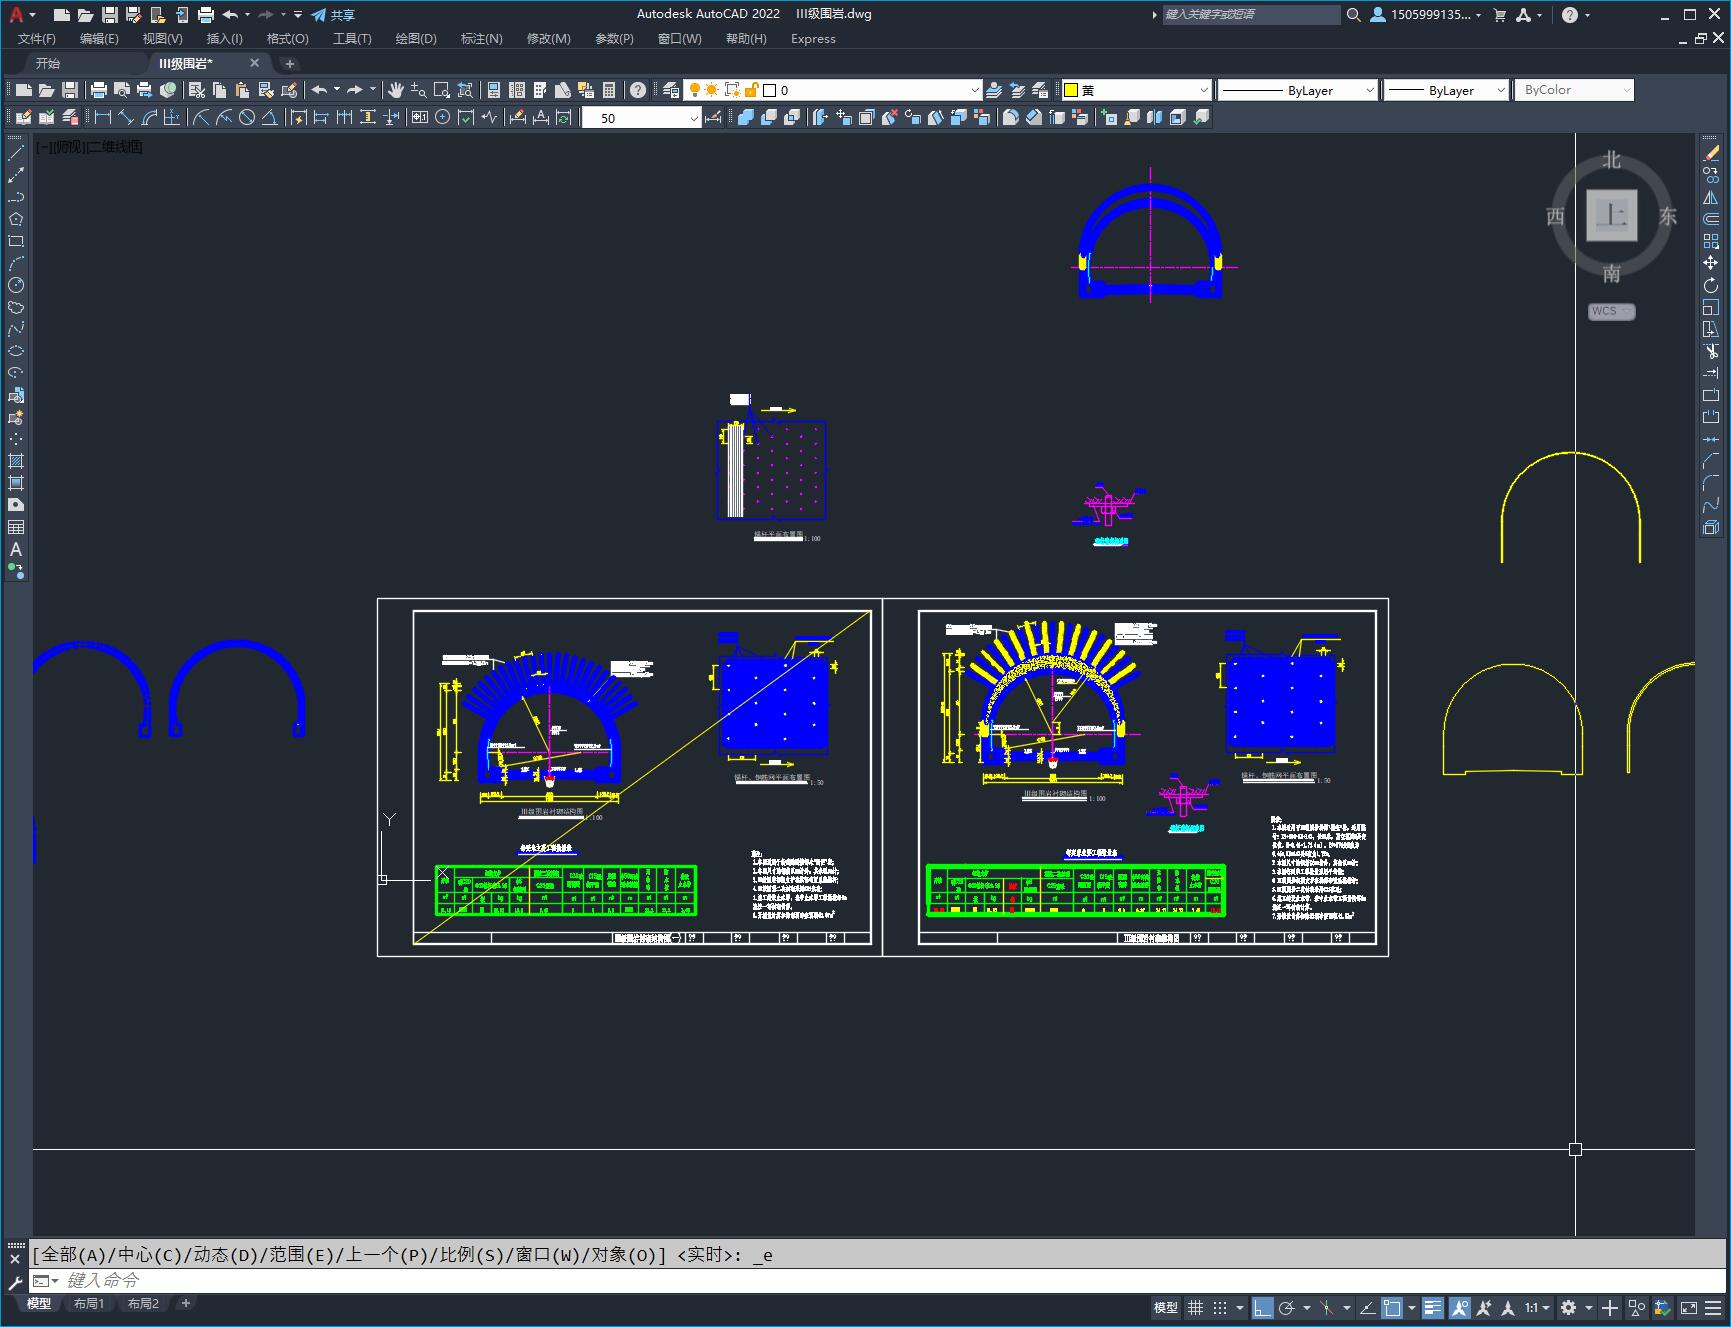Open the ByColor plot style dropdown

tap(1574, 90)
